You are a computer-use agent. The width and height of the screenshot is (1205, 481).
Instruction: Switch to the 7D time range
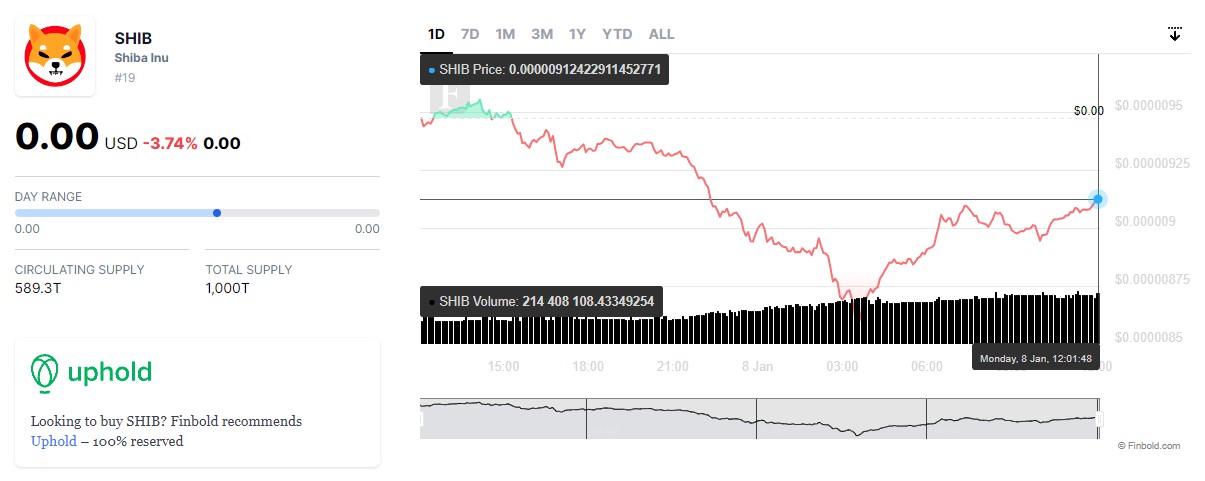pyautogui.click(x=469, y=34)
